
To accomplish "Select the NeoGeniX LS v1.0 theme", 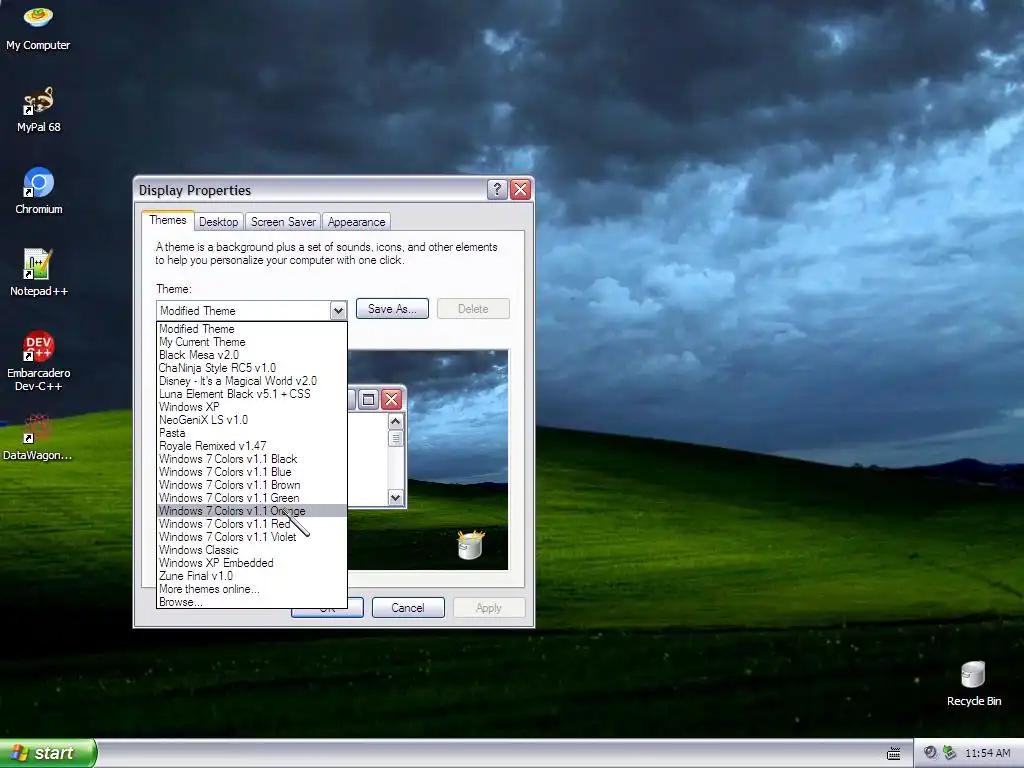I will [251, 420].
